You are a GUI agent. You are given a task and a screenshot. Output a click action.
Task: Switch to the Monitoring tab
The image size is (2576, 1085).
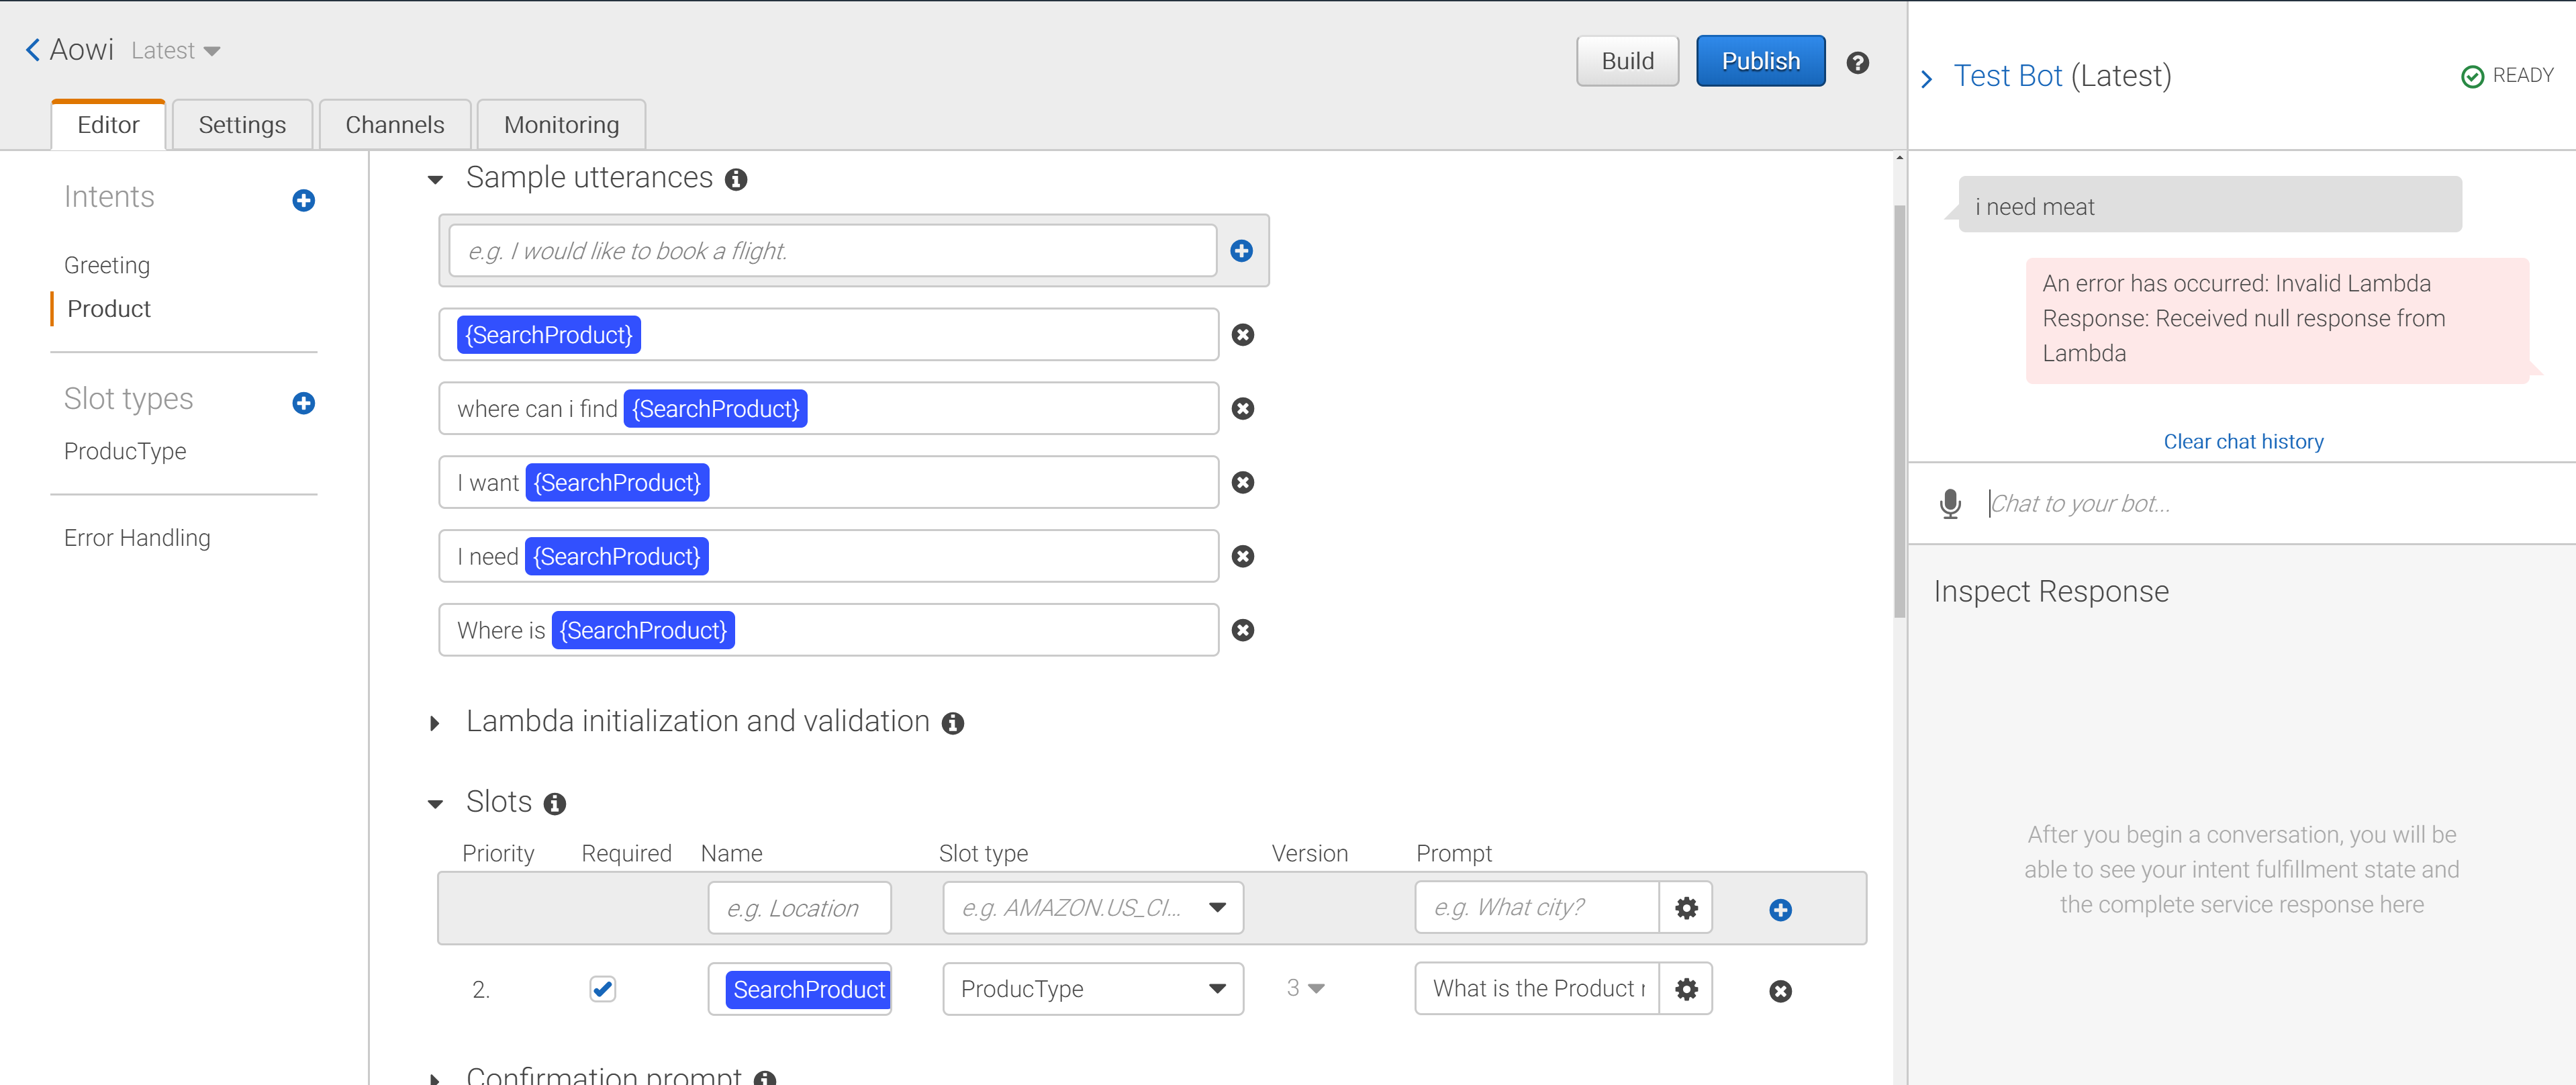click(x=561, y=125)
